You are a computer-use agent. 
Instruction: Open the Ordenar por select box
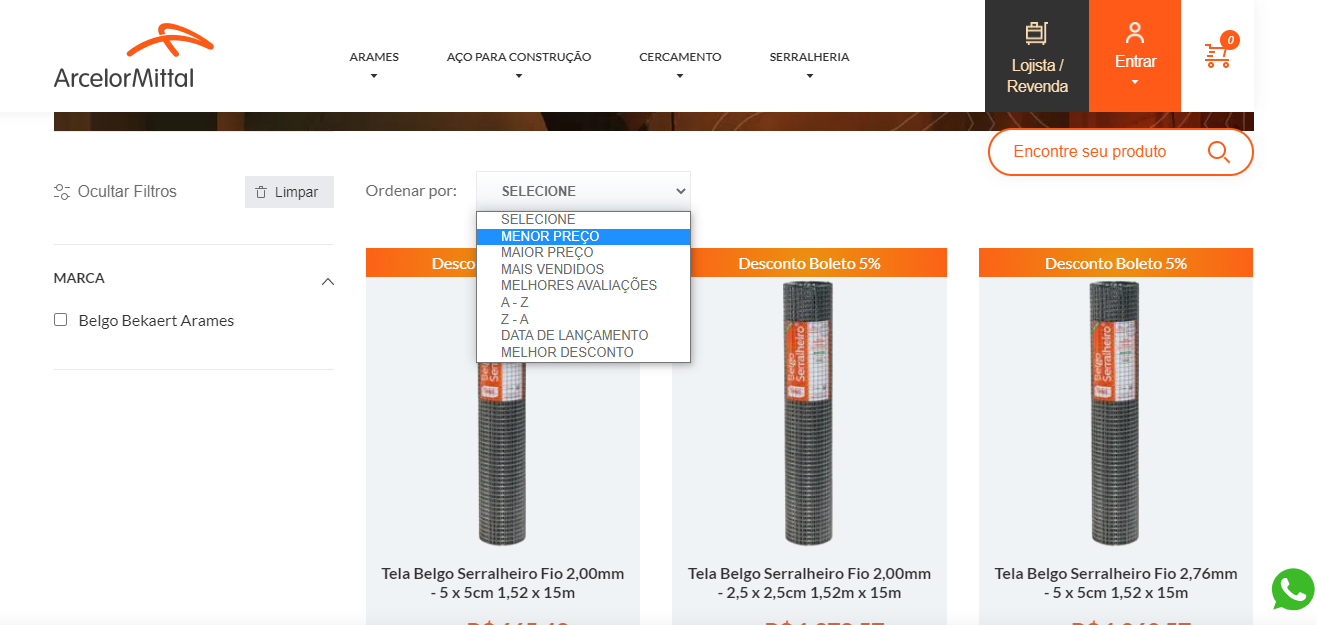click(583, 191)
